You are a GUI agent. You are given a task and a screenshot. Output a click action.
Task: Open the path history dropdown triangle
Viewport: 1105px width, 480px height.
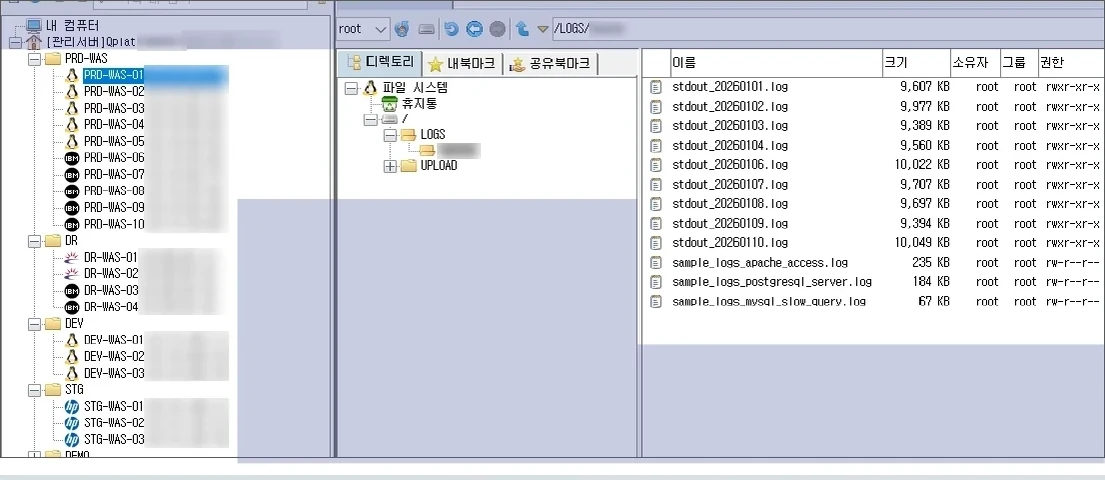[542, 30]
